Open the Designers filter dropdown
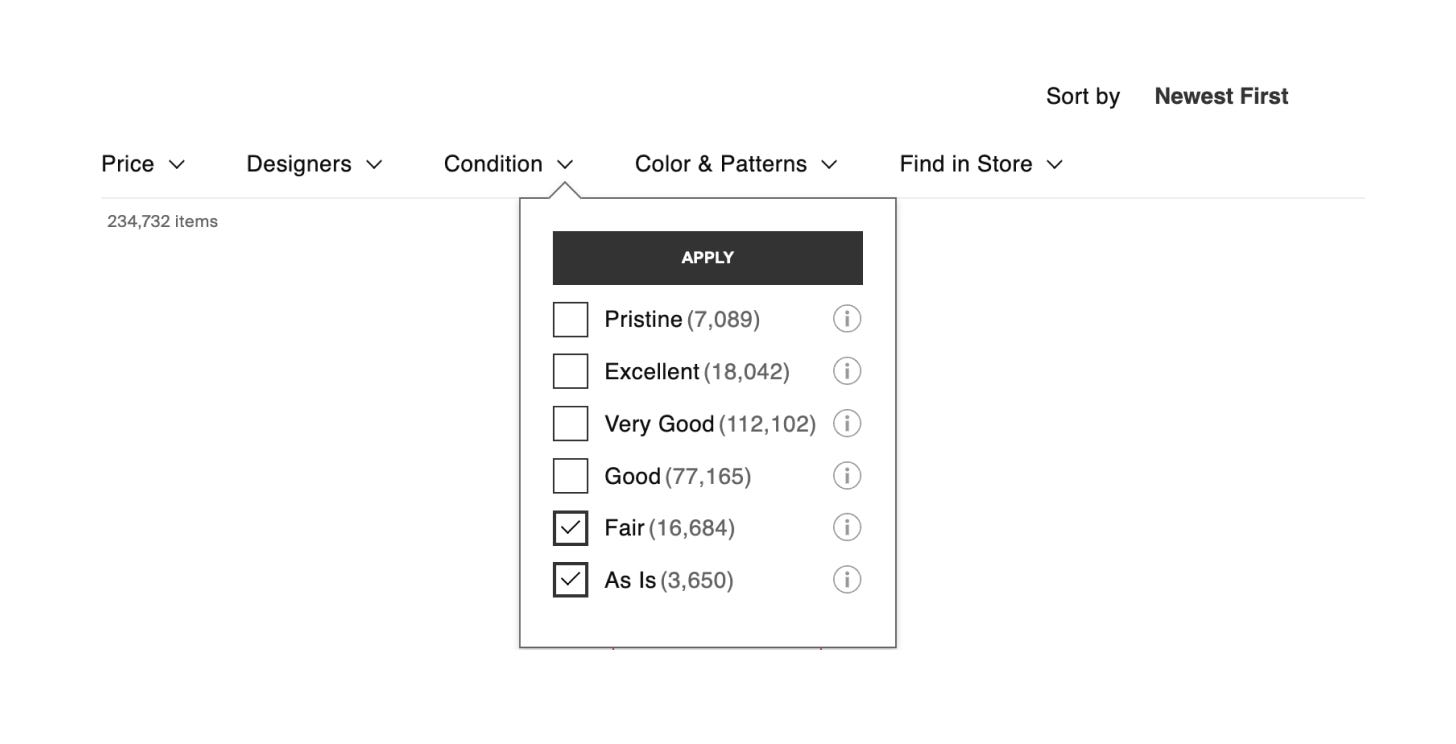 tap(314, 164)
